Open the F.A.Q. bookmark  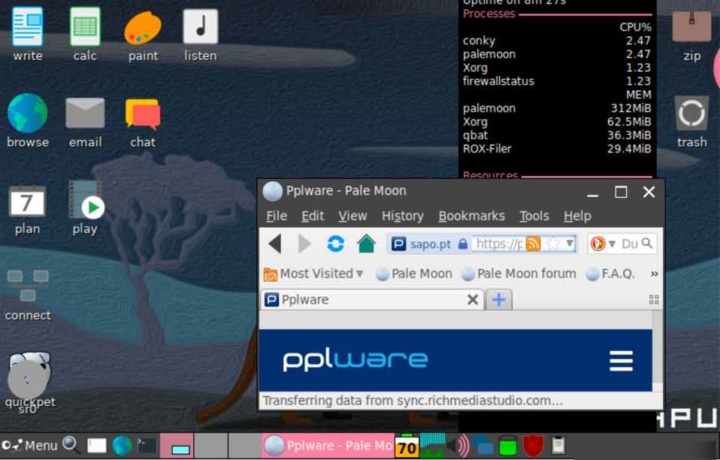point(610,273)
